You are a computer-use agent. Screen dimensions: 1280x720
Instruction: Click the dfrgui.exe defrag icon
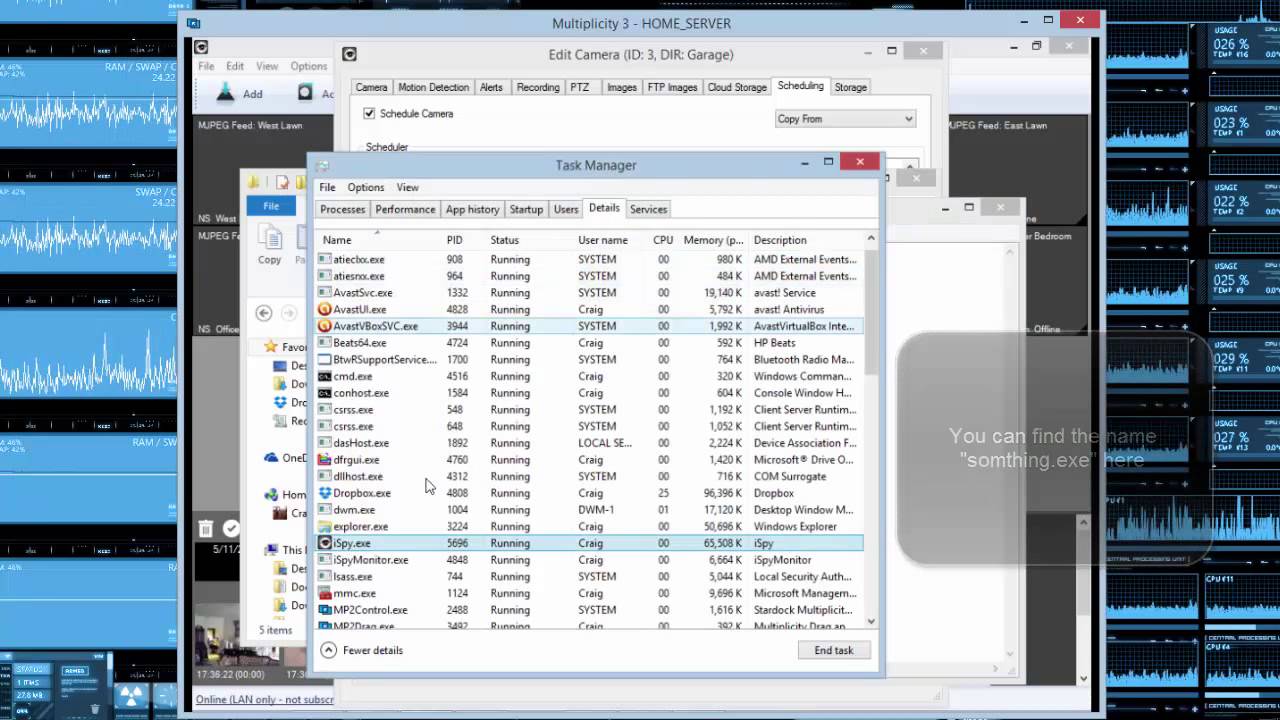(324, 460)
